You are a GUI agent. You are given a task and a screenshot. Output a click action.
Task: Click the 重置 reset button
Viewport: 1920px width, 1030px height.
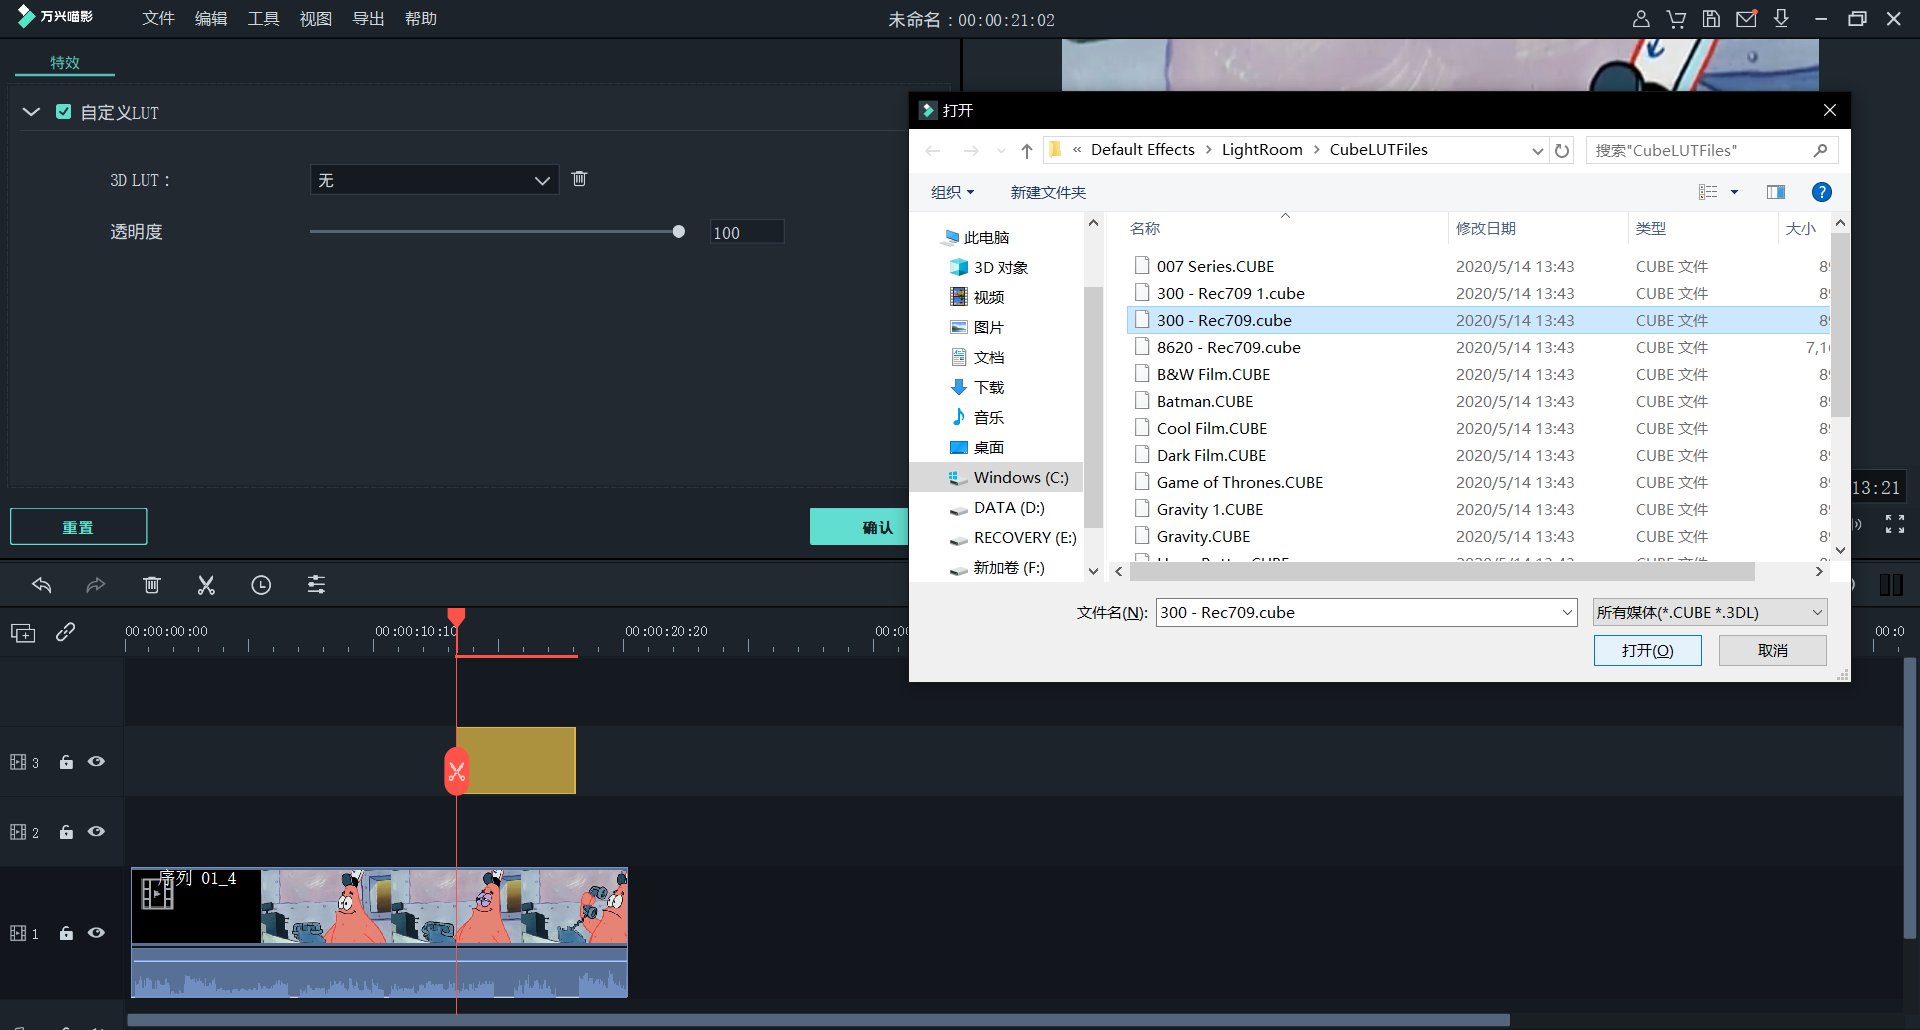pos(78,527)
